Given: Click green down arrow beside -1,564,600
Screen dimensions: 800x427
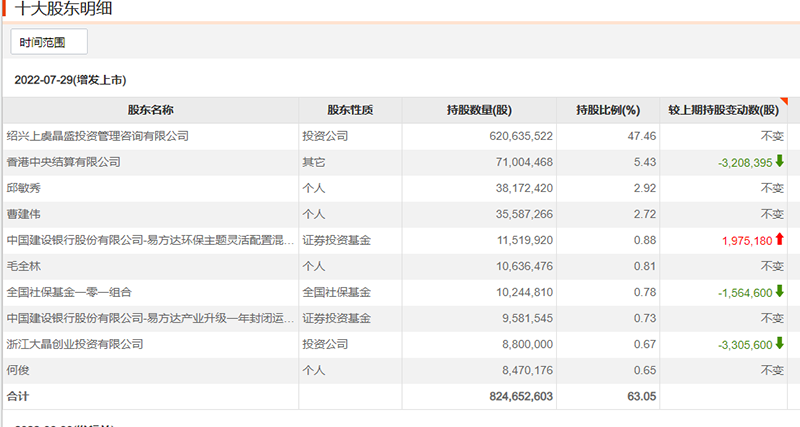Looking at the screenshot, I should (780, 291).
